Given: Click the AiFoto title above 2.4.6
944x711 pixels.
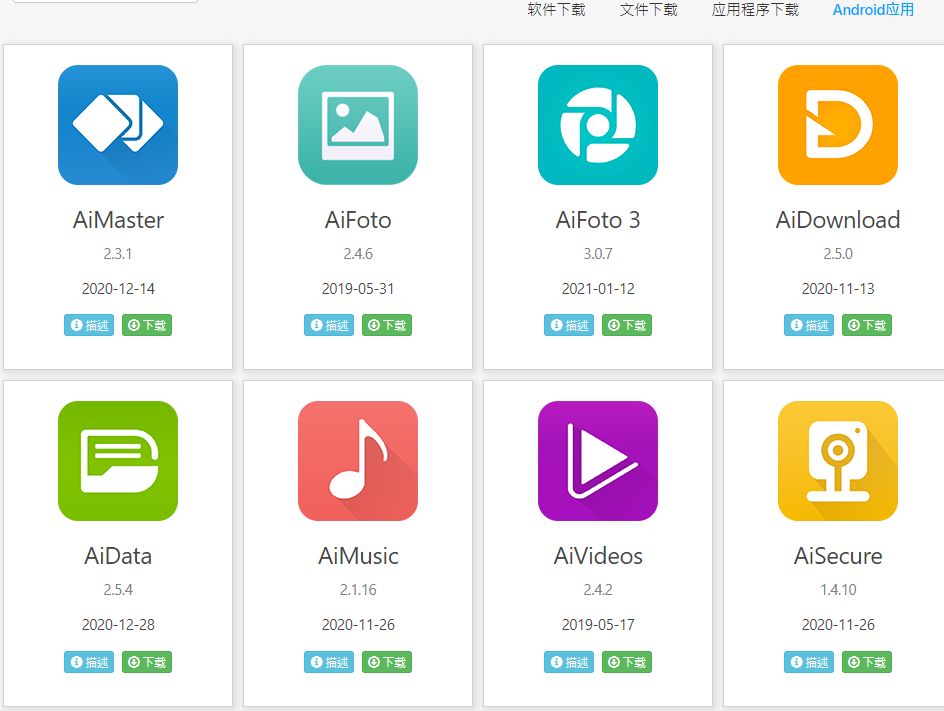Looking at the screenshot, I should point(358,220).
